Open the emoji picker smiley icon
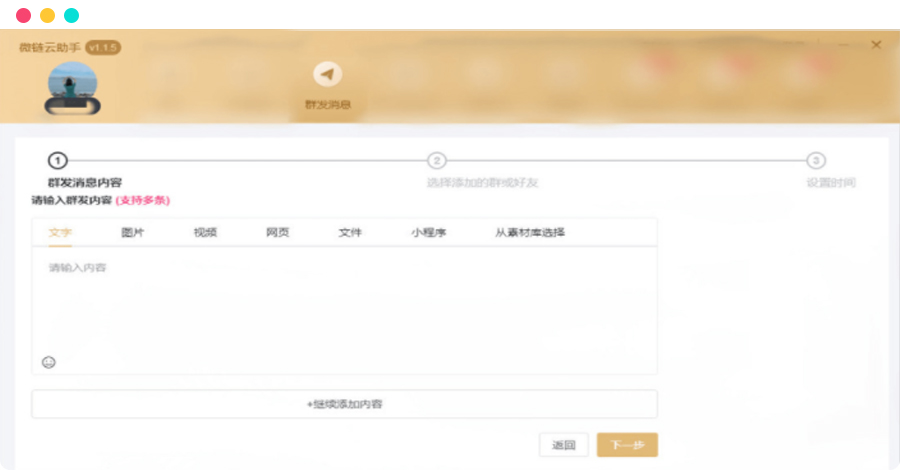The image size is (900, 470). tap(49, 361)
